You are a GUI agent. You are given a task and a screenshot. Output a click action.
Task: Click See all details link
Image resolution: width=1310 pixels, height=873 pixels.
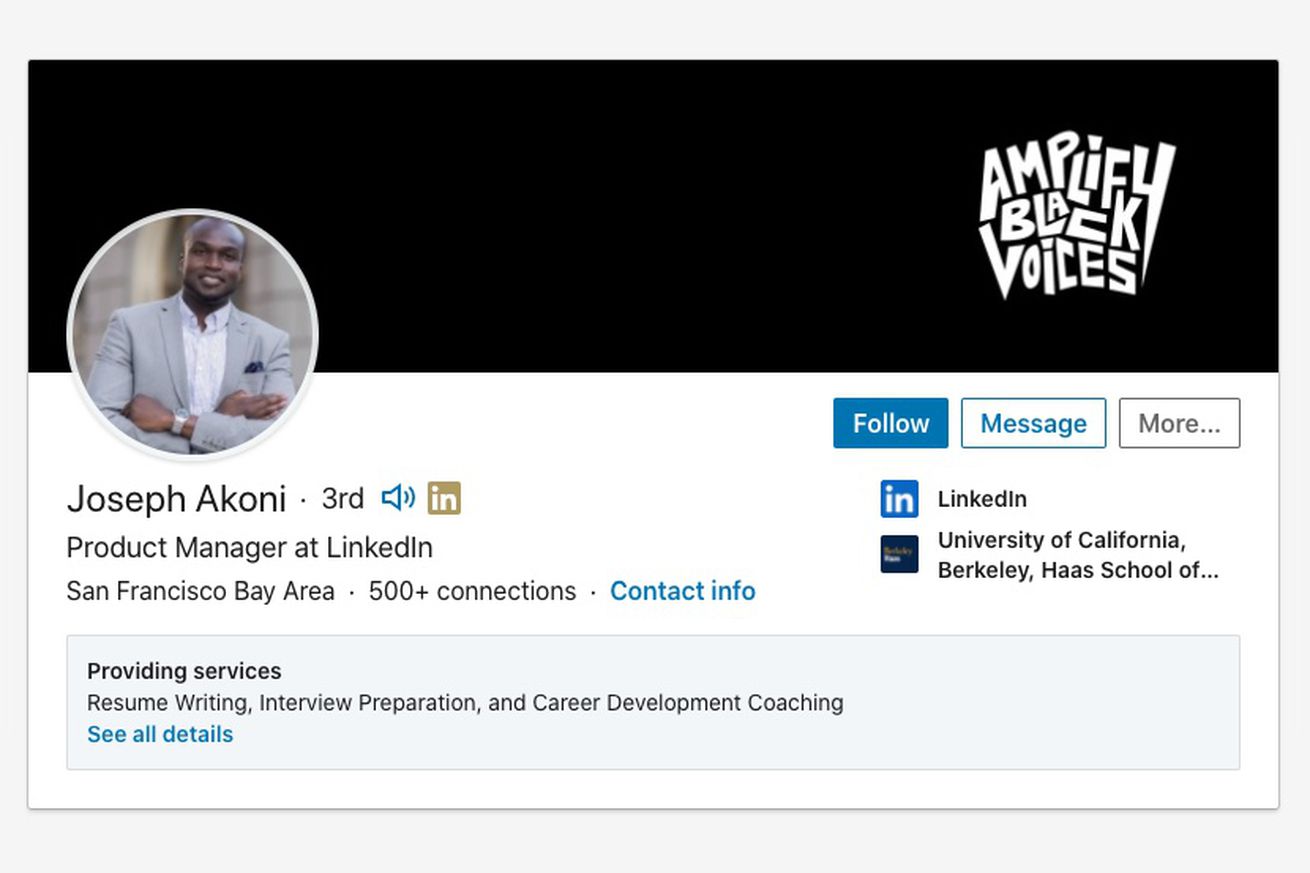[x=160, y=734]
